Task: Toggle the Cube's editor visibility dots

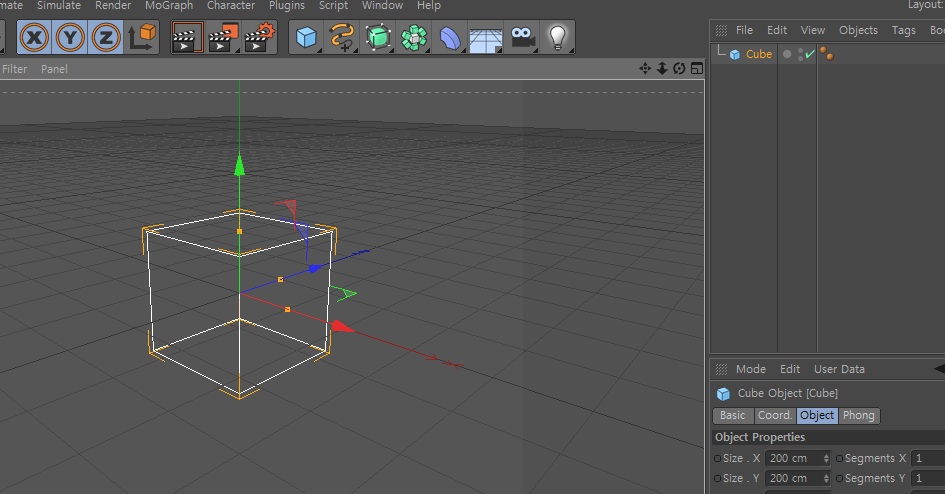Action: pyautogui.click(x=800, y=54)
